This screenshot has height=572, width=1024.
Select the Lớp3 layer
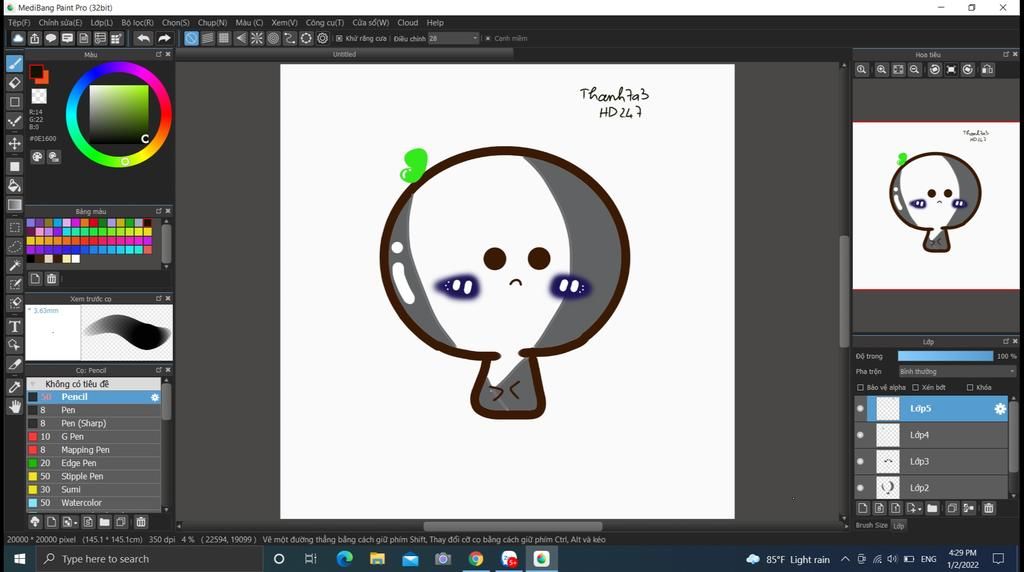point(931,462)
